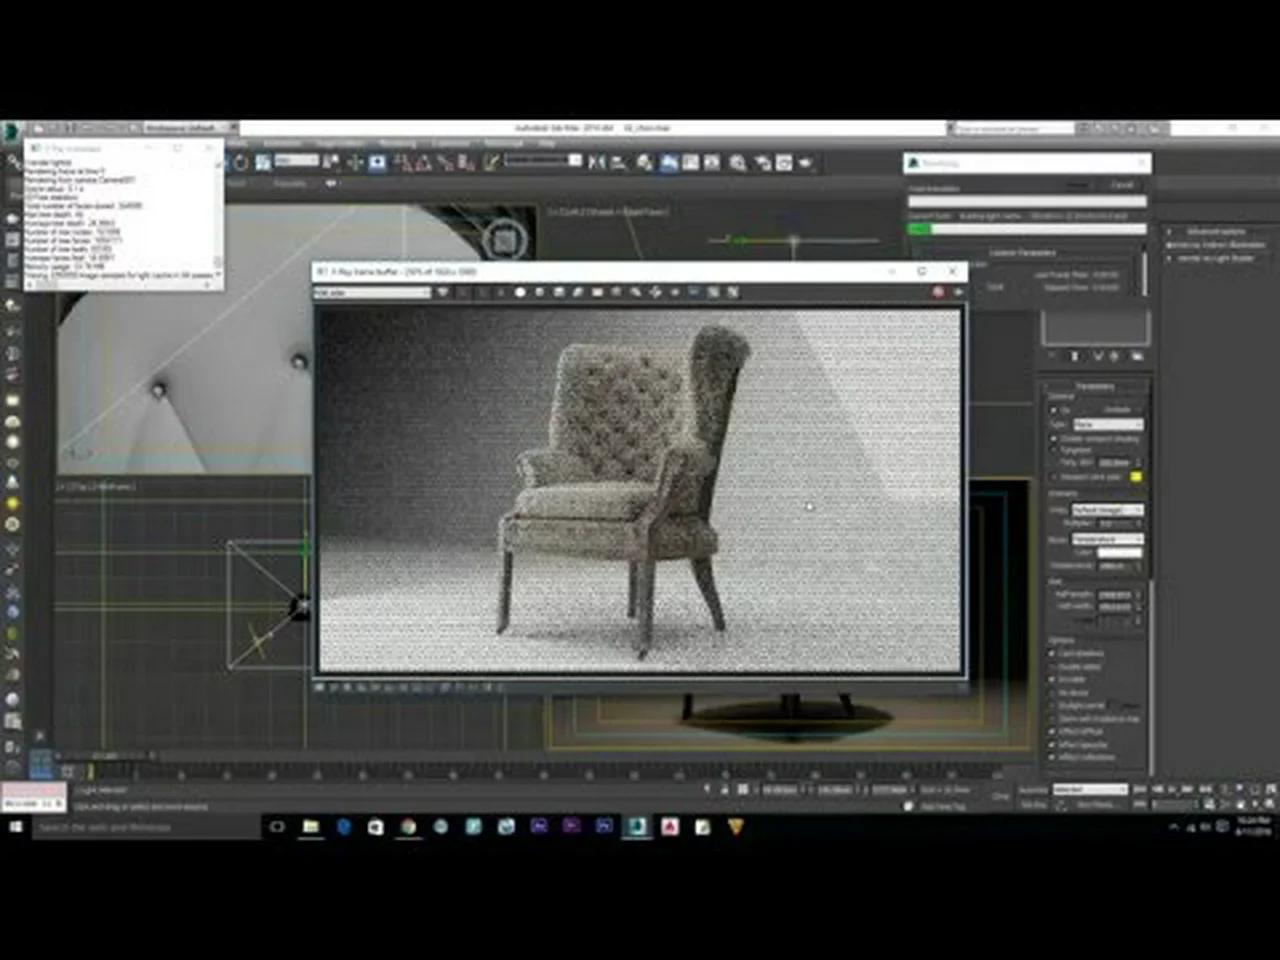The image size is (1280, 960).
Task: Open the Graph Editors menu
Action: tap(340, 143)
